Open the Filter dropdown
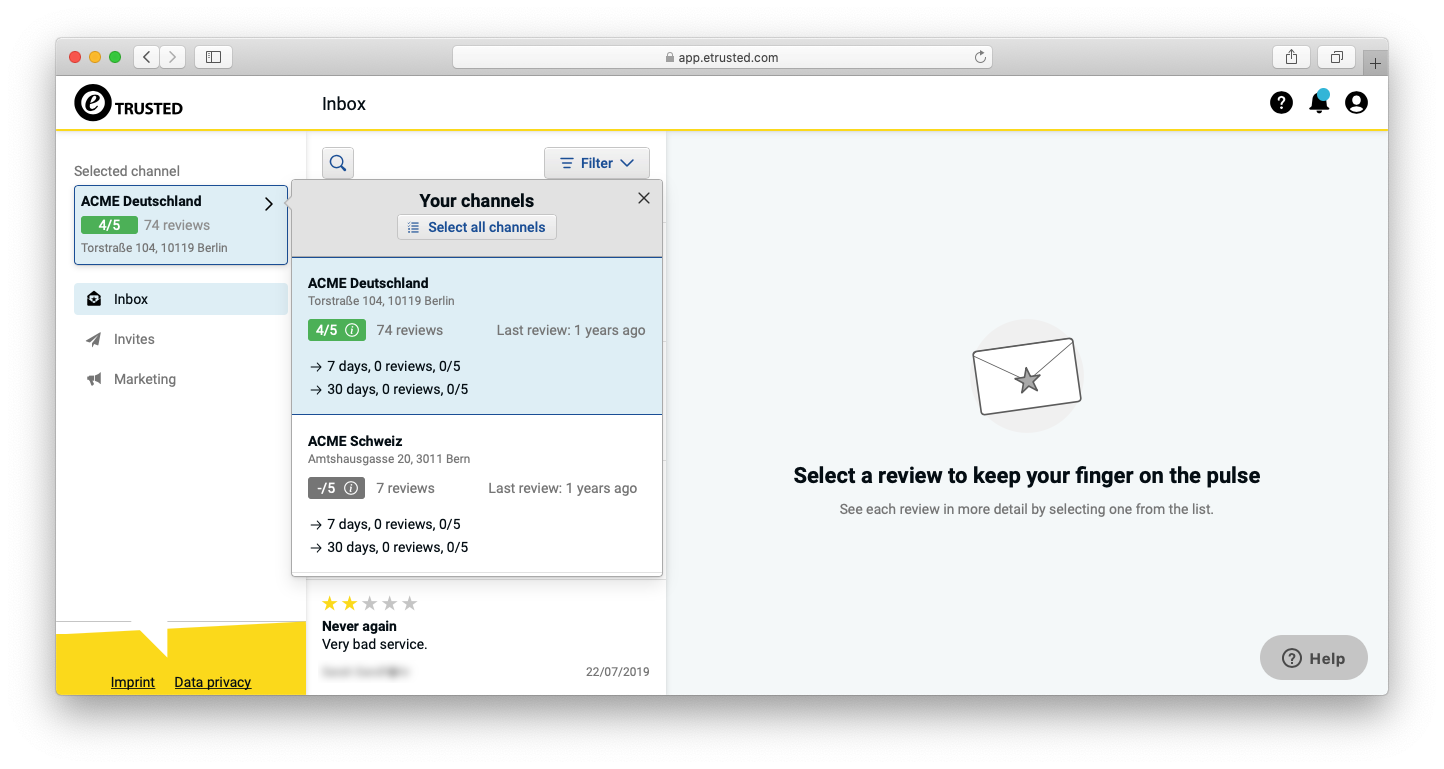The width and height of the screenshot is (1444, 769). pos(597,163)
